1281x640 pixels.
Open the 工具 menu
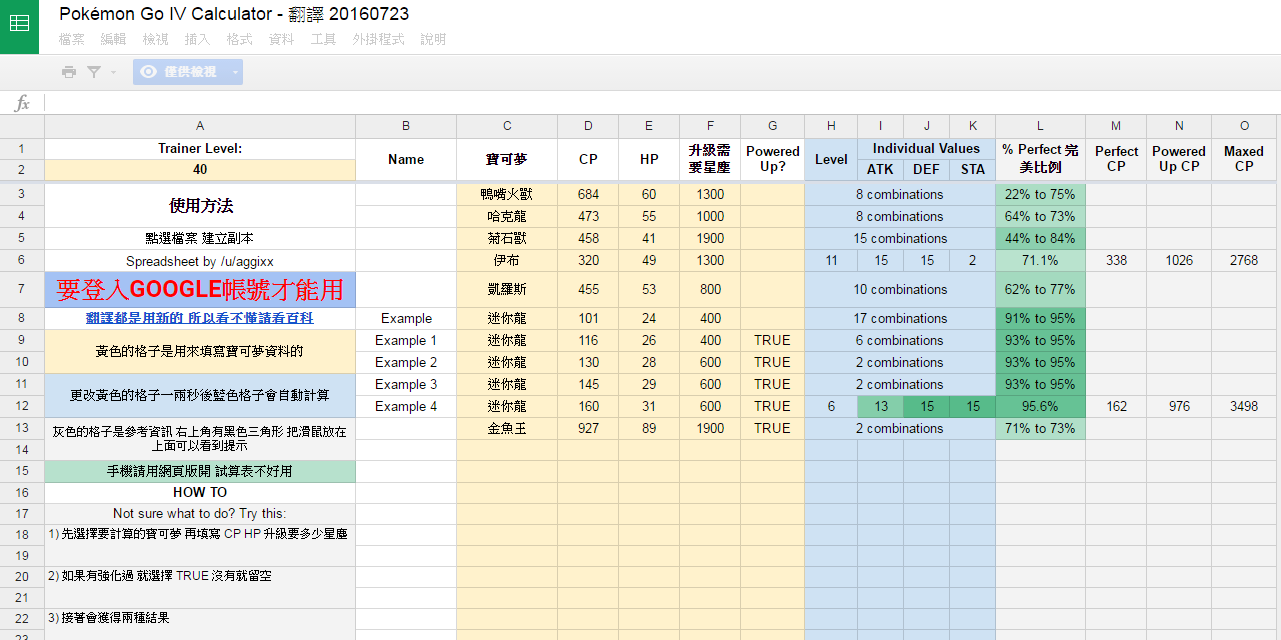pos(323,39)
